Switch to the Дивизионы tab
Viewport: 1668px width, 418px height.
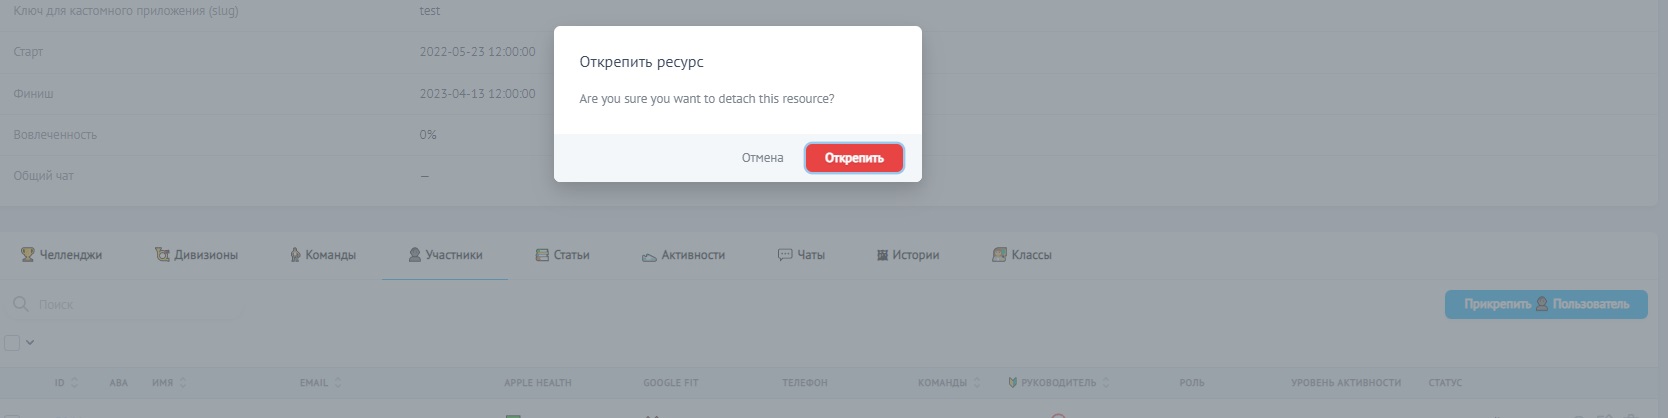[x=197, y=255]
